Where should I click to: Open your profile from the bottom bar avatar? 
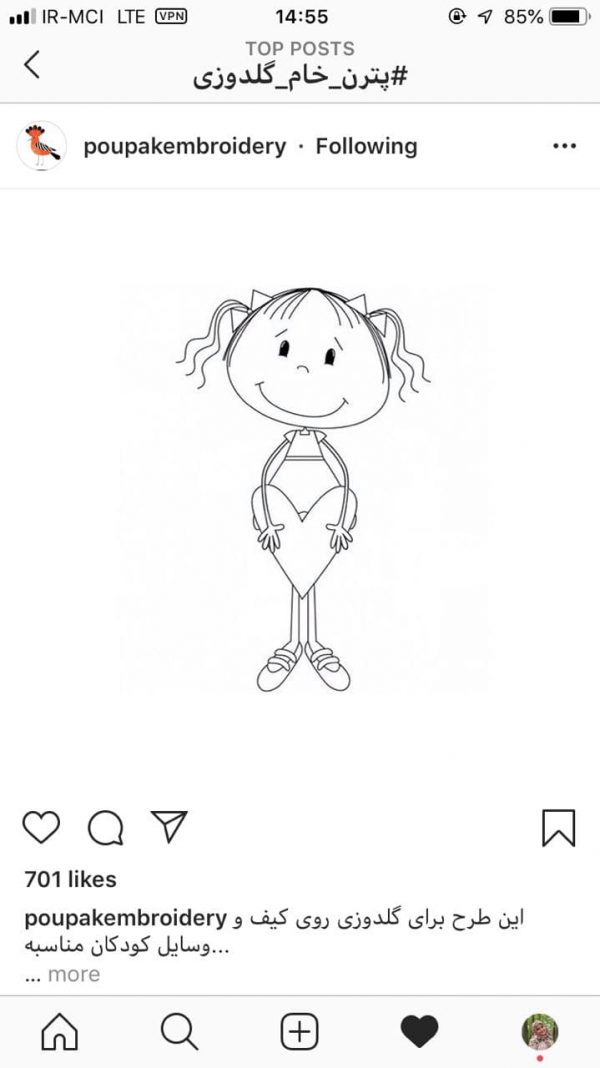point(540,1031)
